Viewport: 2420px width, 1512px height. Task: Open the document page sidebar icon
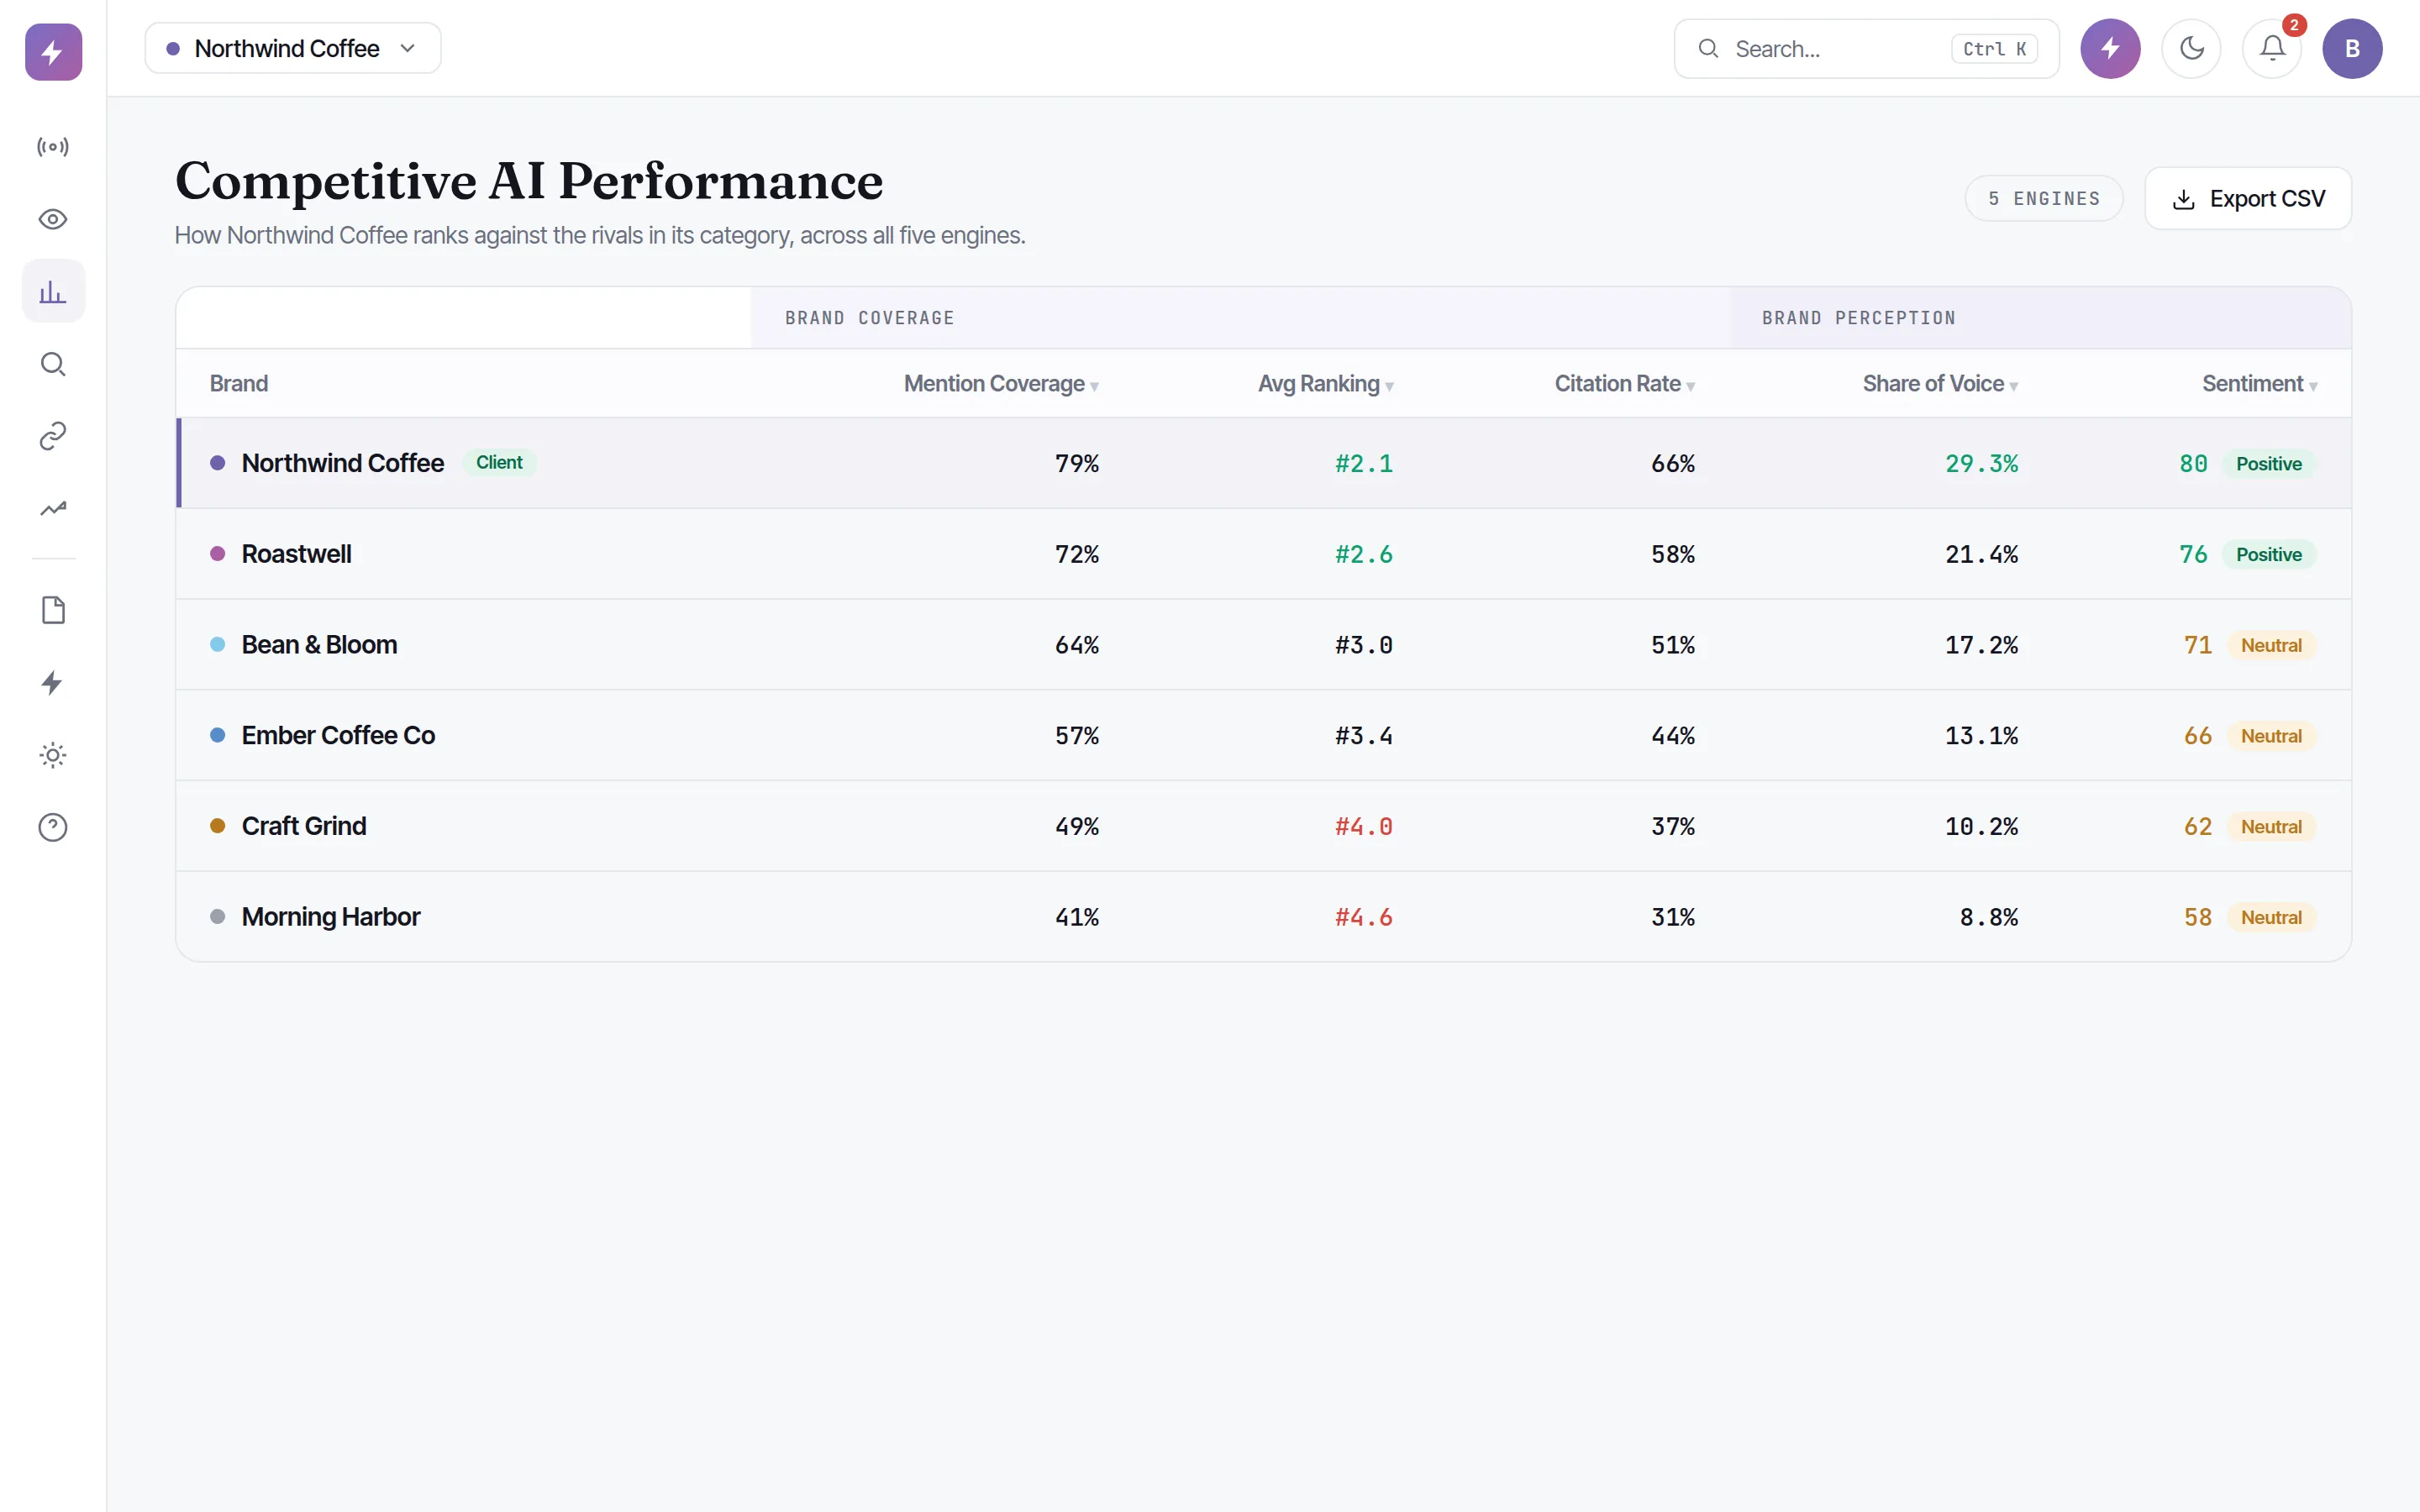click(53, 610)
